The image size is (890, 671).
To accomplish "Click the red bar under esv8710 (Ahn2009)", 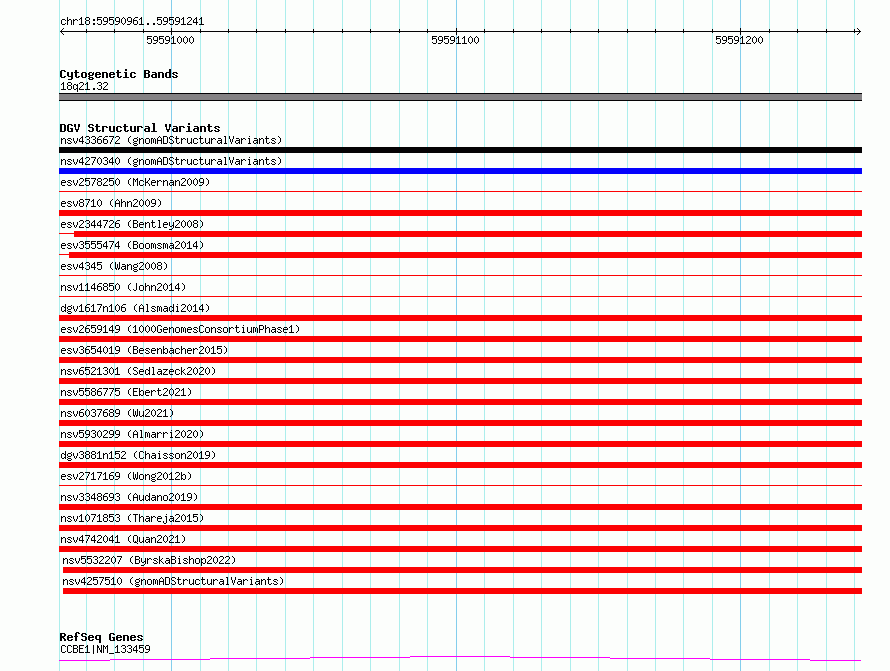I will tap(460, 213).
